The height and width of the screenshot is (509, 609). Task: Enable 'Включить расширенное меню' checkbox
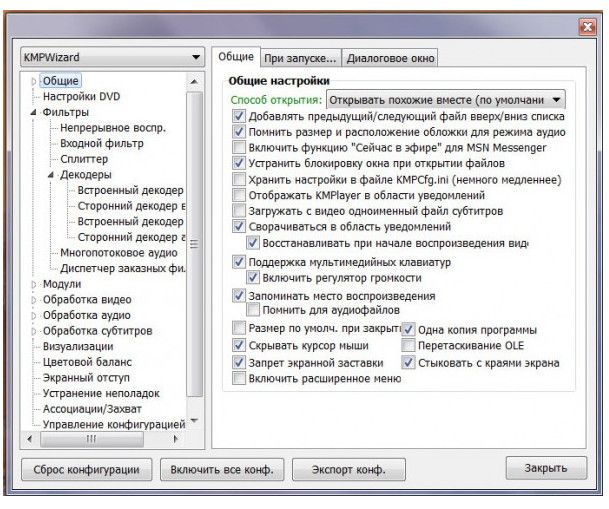point(239,378)
